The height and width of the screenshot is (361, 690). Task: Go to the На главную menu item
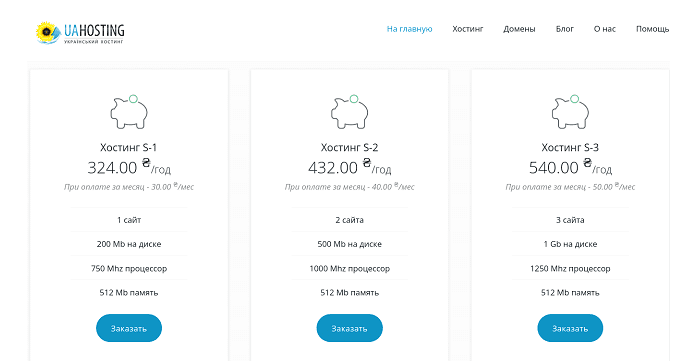click(x=409, y=29)
